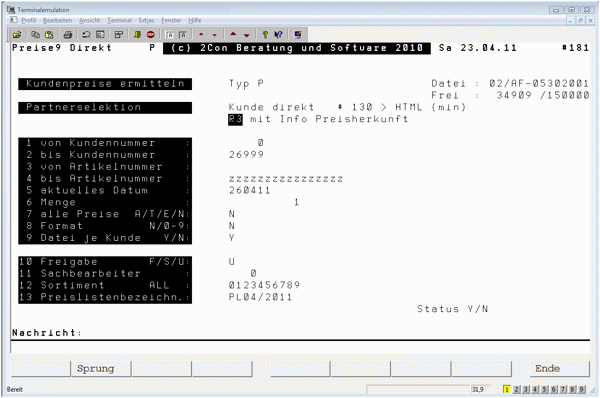Viewport: 600px width, 398px height.
Task: Click the Nachricht message input line
Action: coord(300,347)
